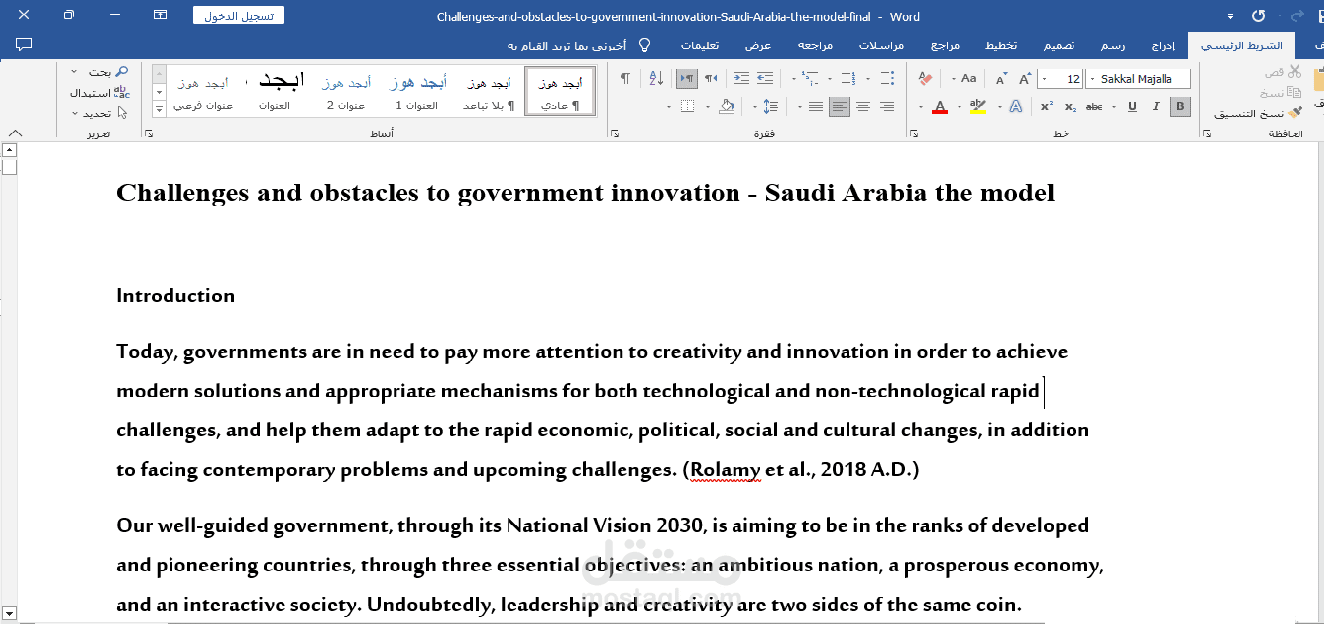Clear all formatting from the selection

pyautogui.click(x=925, y=78)
